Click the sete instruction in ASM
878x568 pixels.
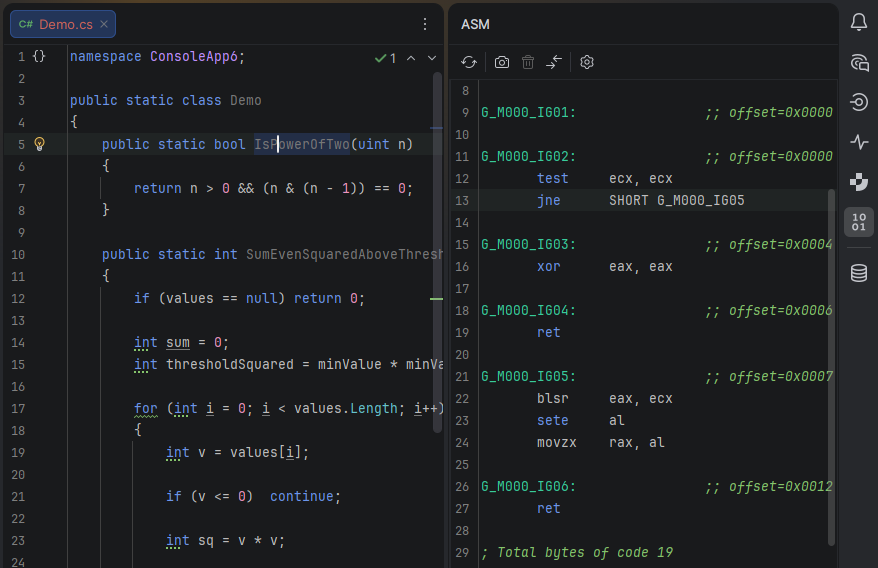(x=553, y=421)
